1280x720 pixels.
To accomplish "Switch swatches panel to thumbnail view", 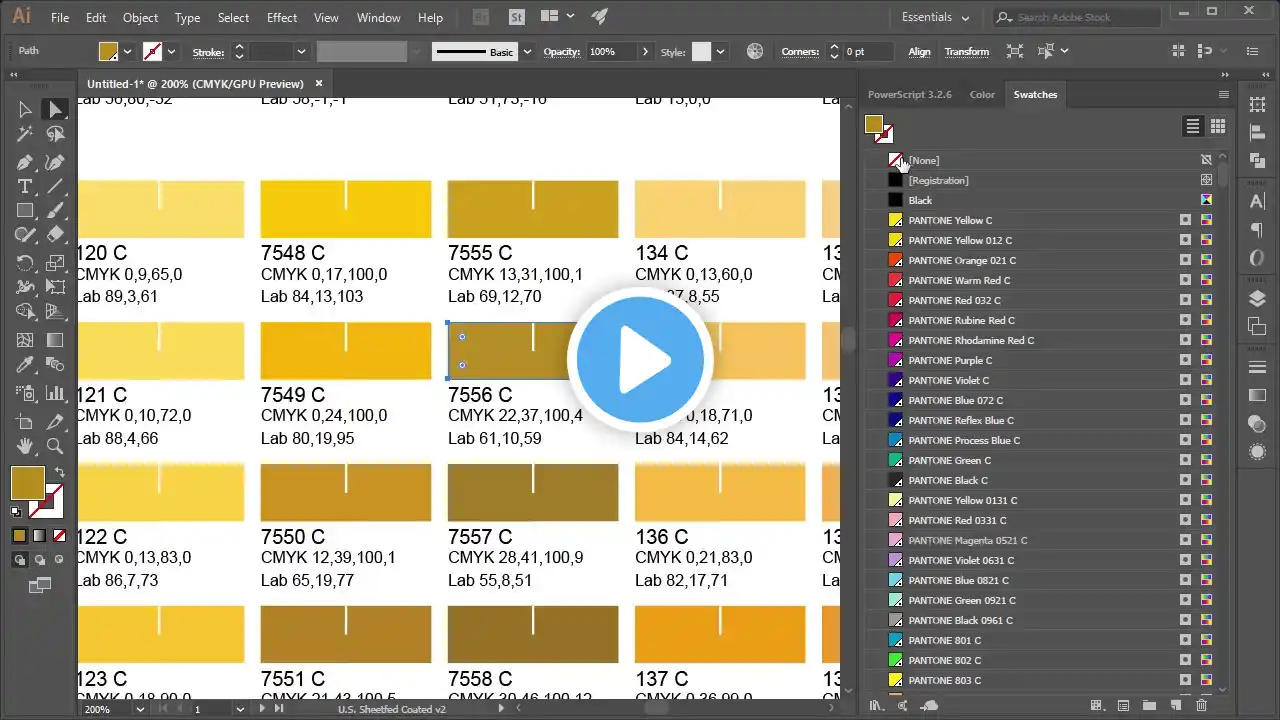I will click(x=1218, y=126).
